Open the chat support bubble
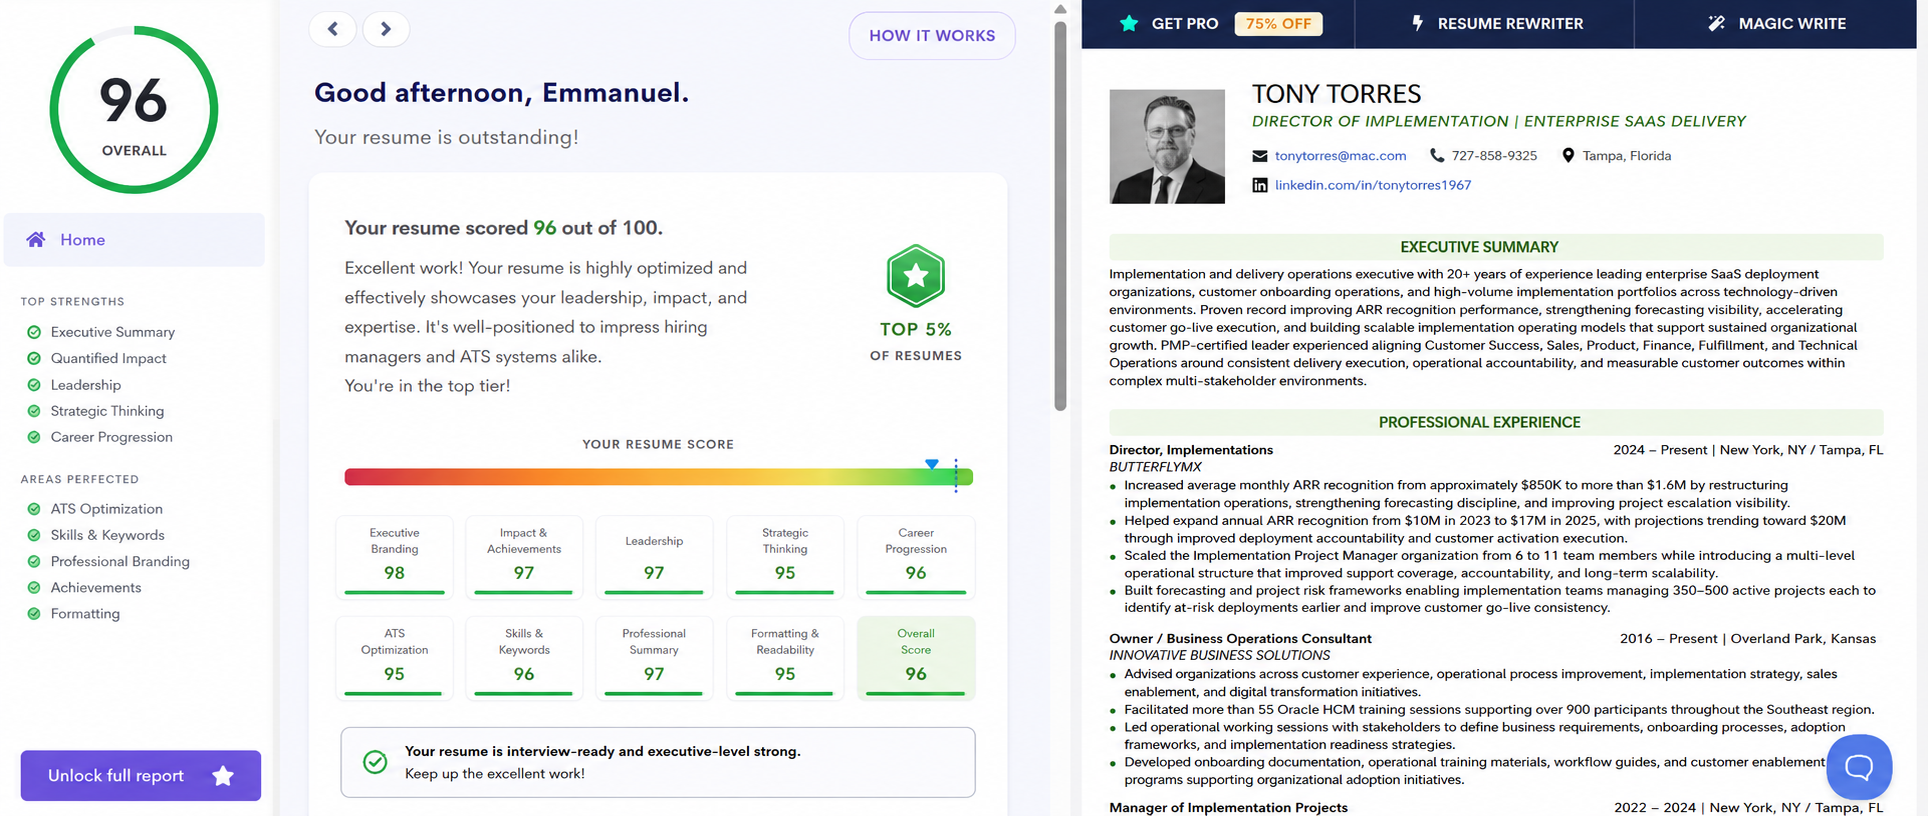 click(1859, 767)
